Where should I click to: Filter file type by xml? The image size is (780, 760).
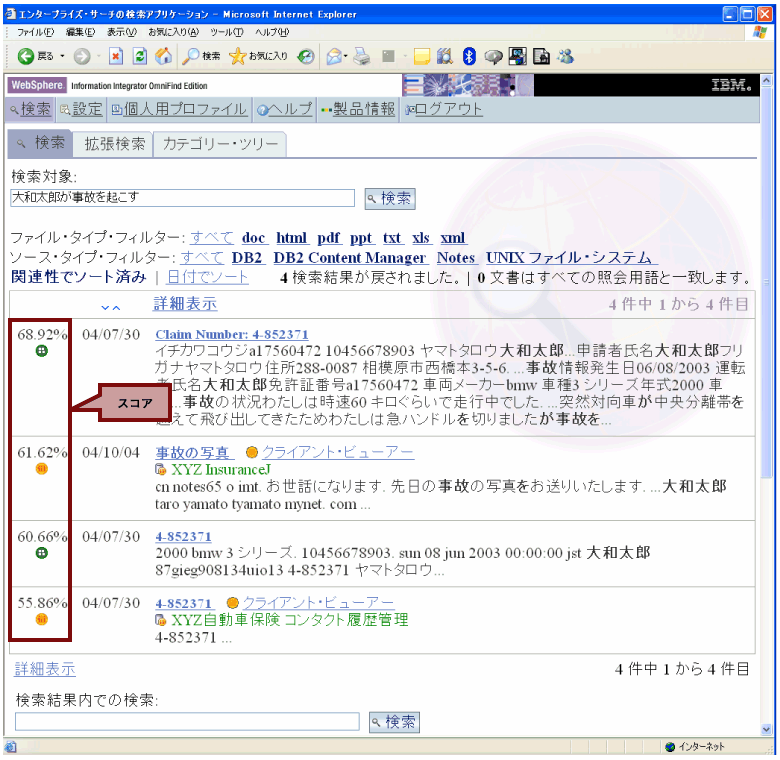click(x=453, y=238)
